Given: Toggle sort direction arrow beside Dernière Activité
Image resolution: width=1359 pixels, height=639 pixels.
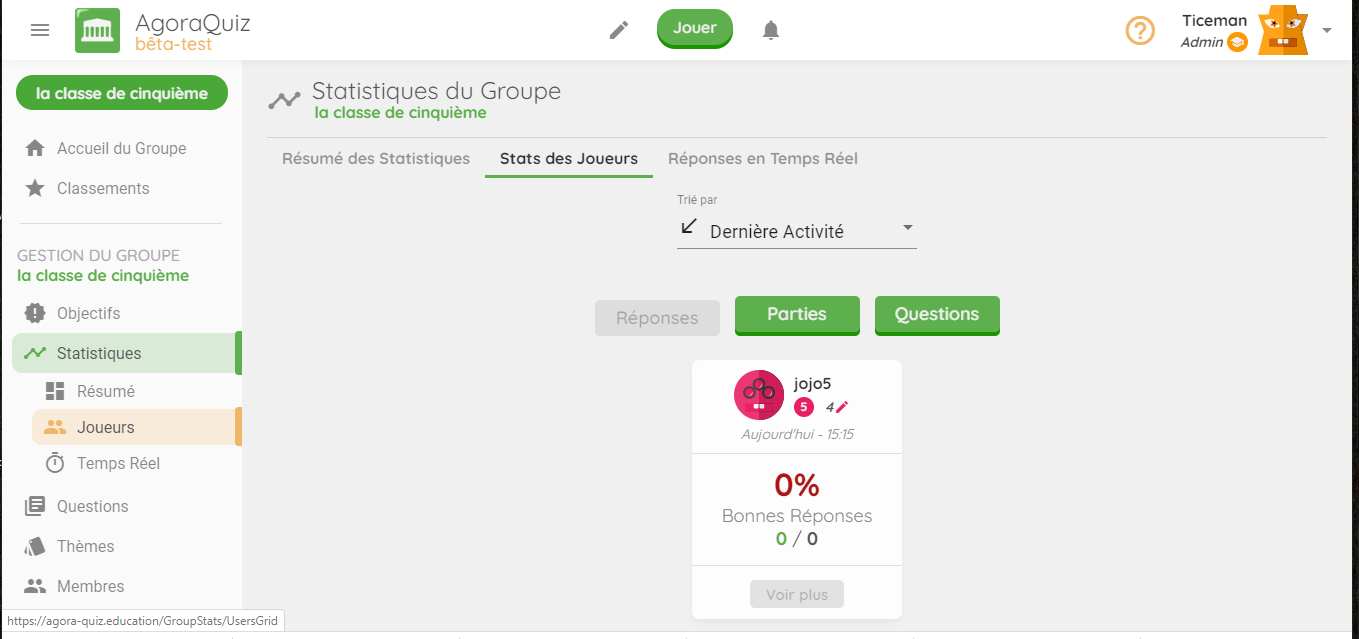Looking at the screenshot, I should 688,227.
